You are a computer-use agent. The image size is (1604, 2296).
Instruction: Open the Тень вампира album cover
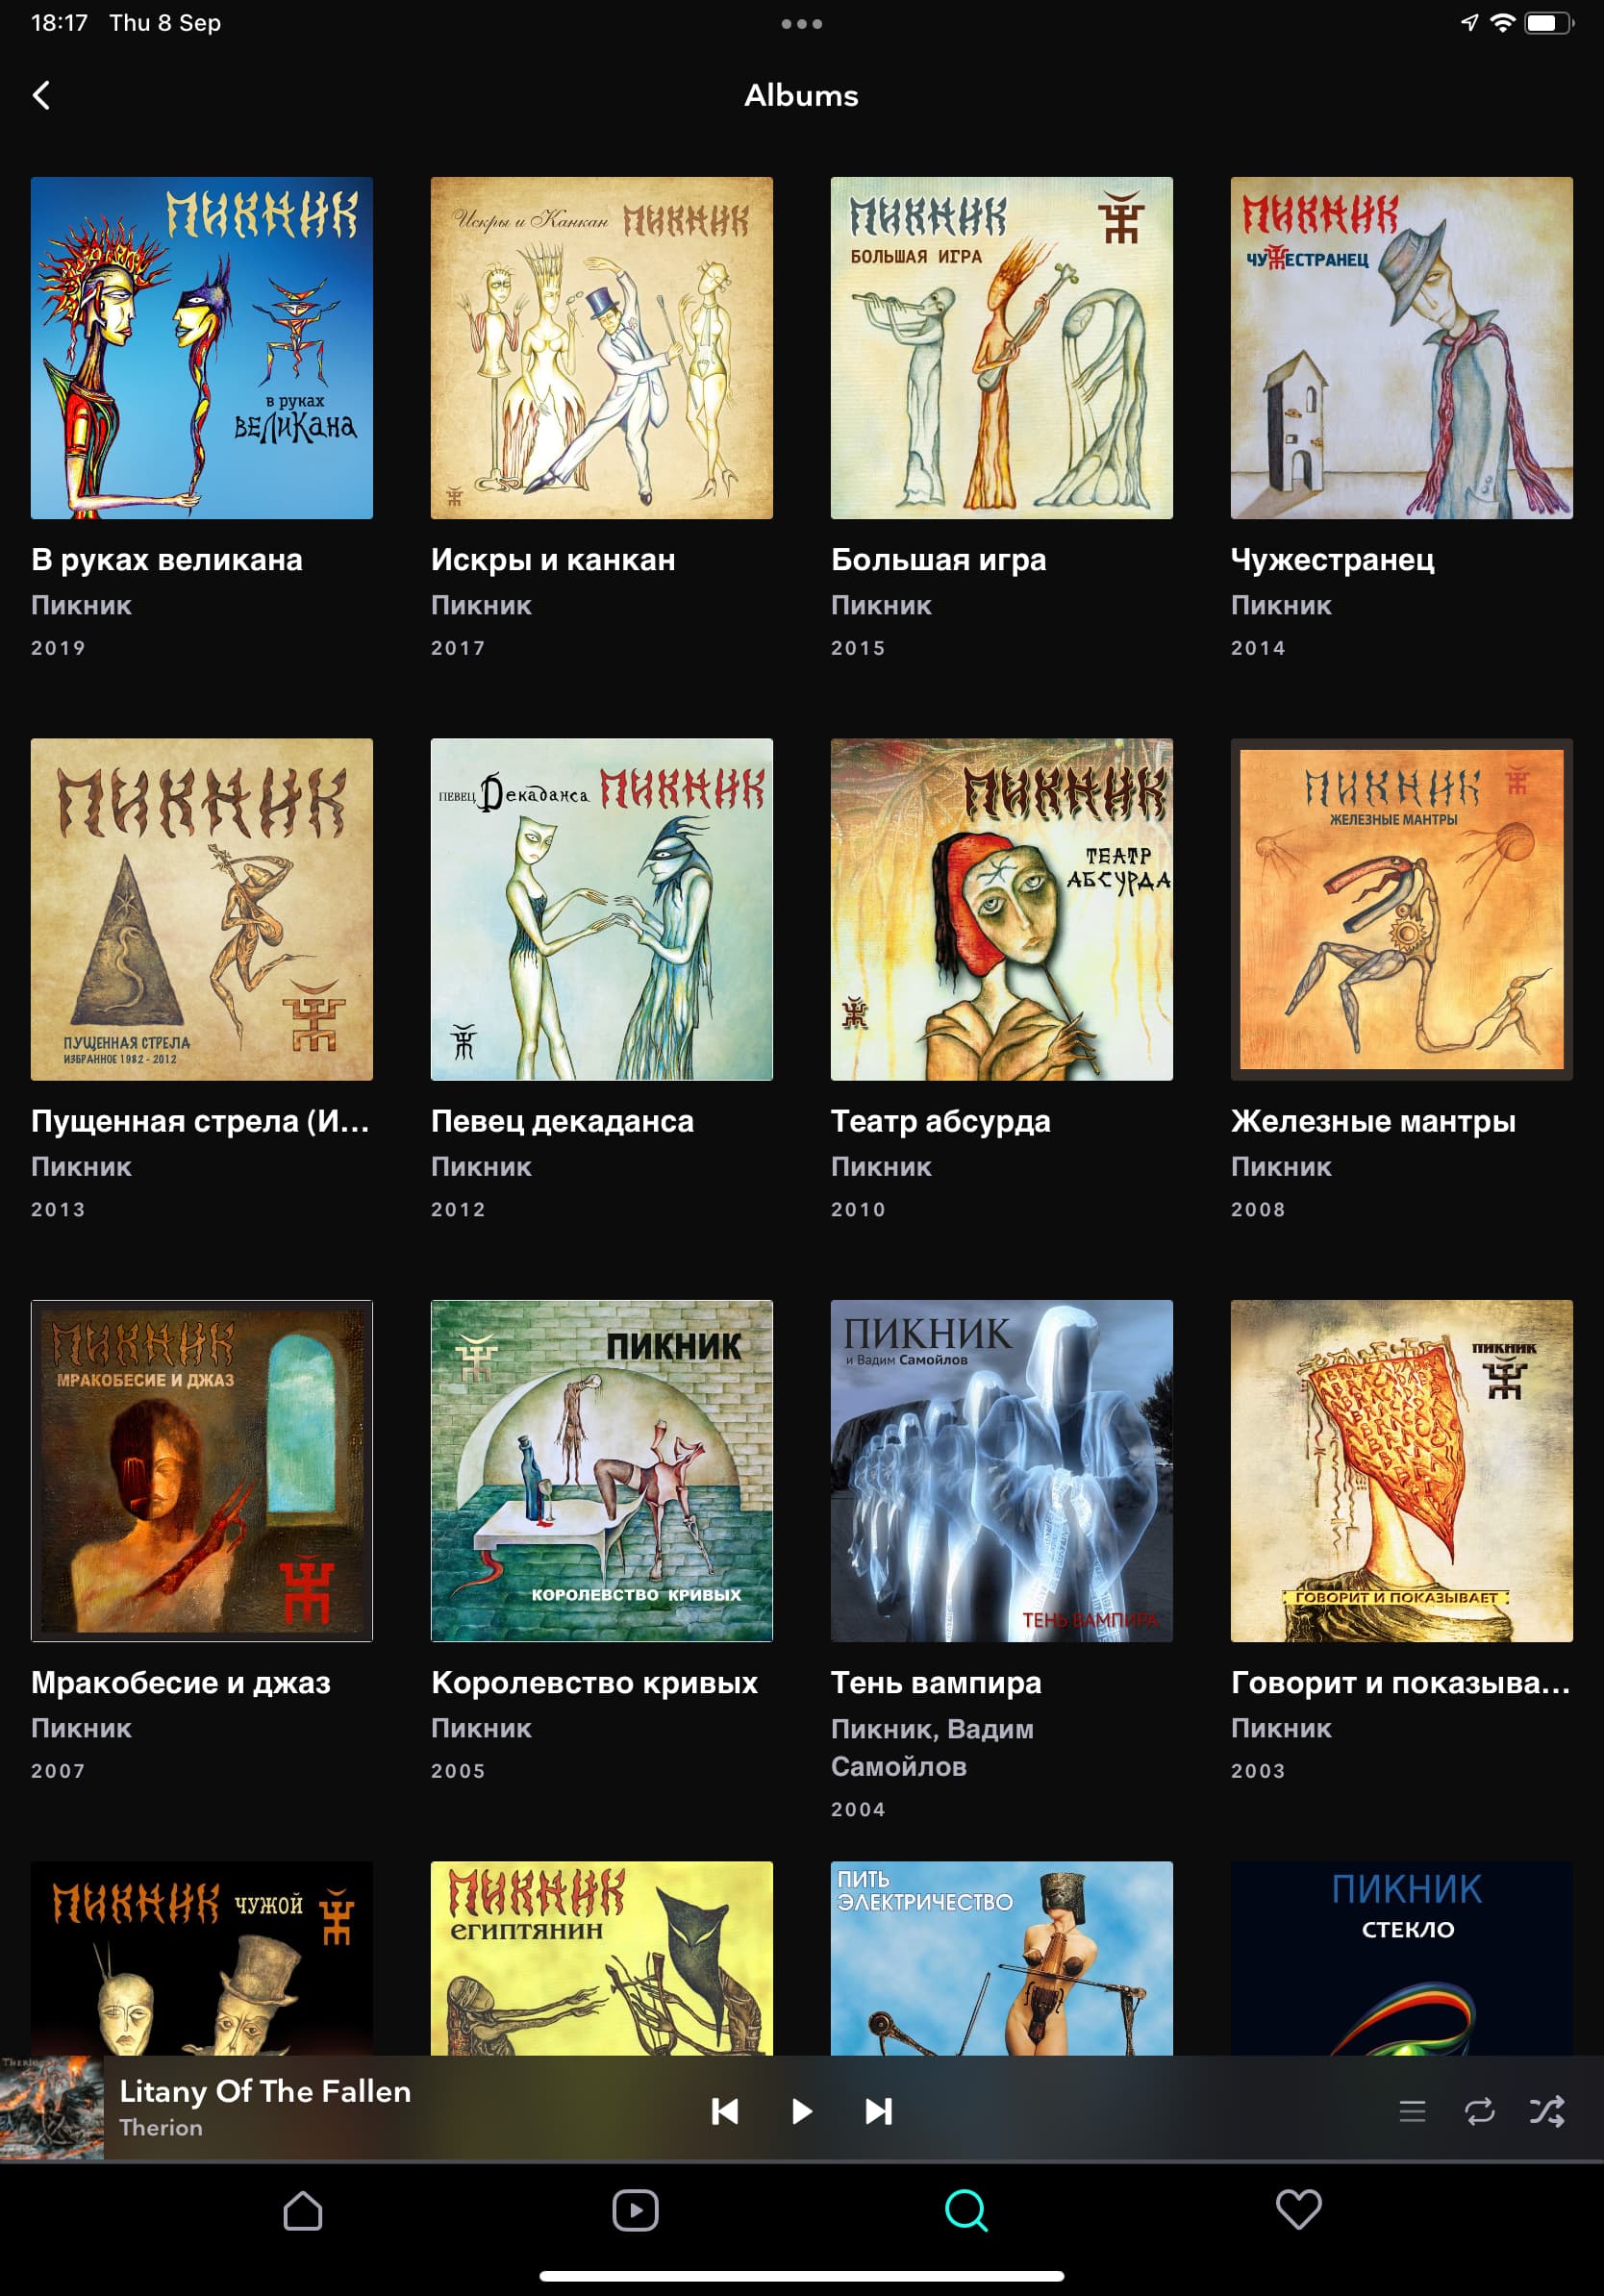pyautogui.click(x=1002, y=1471)
